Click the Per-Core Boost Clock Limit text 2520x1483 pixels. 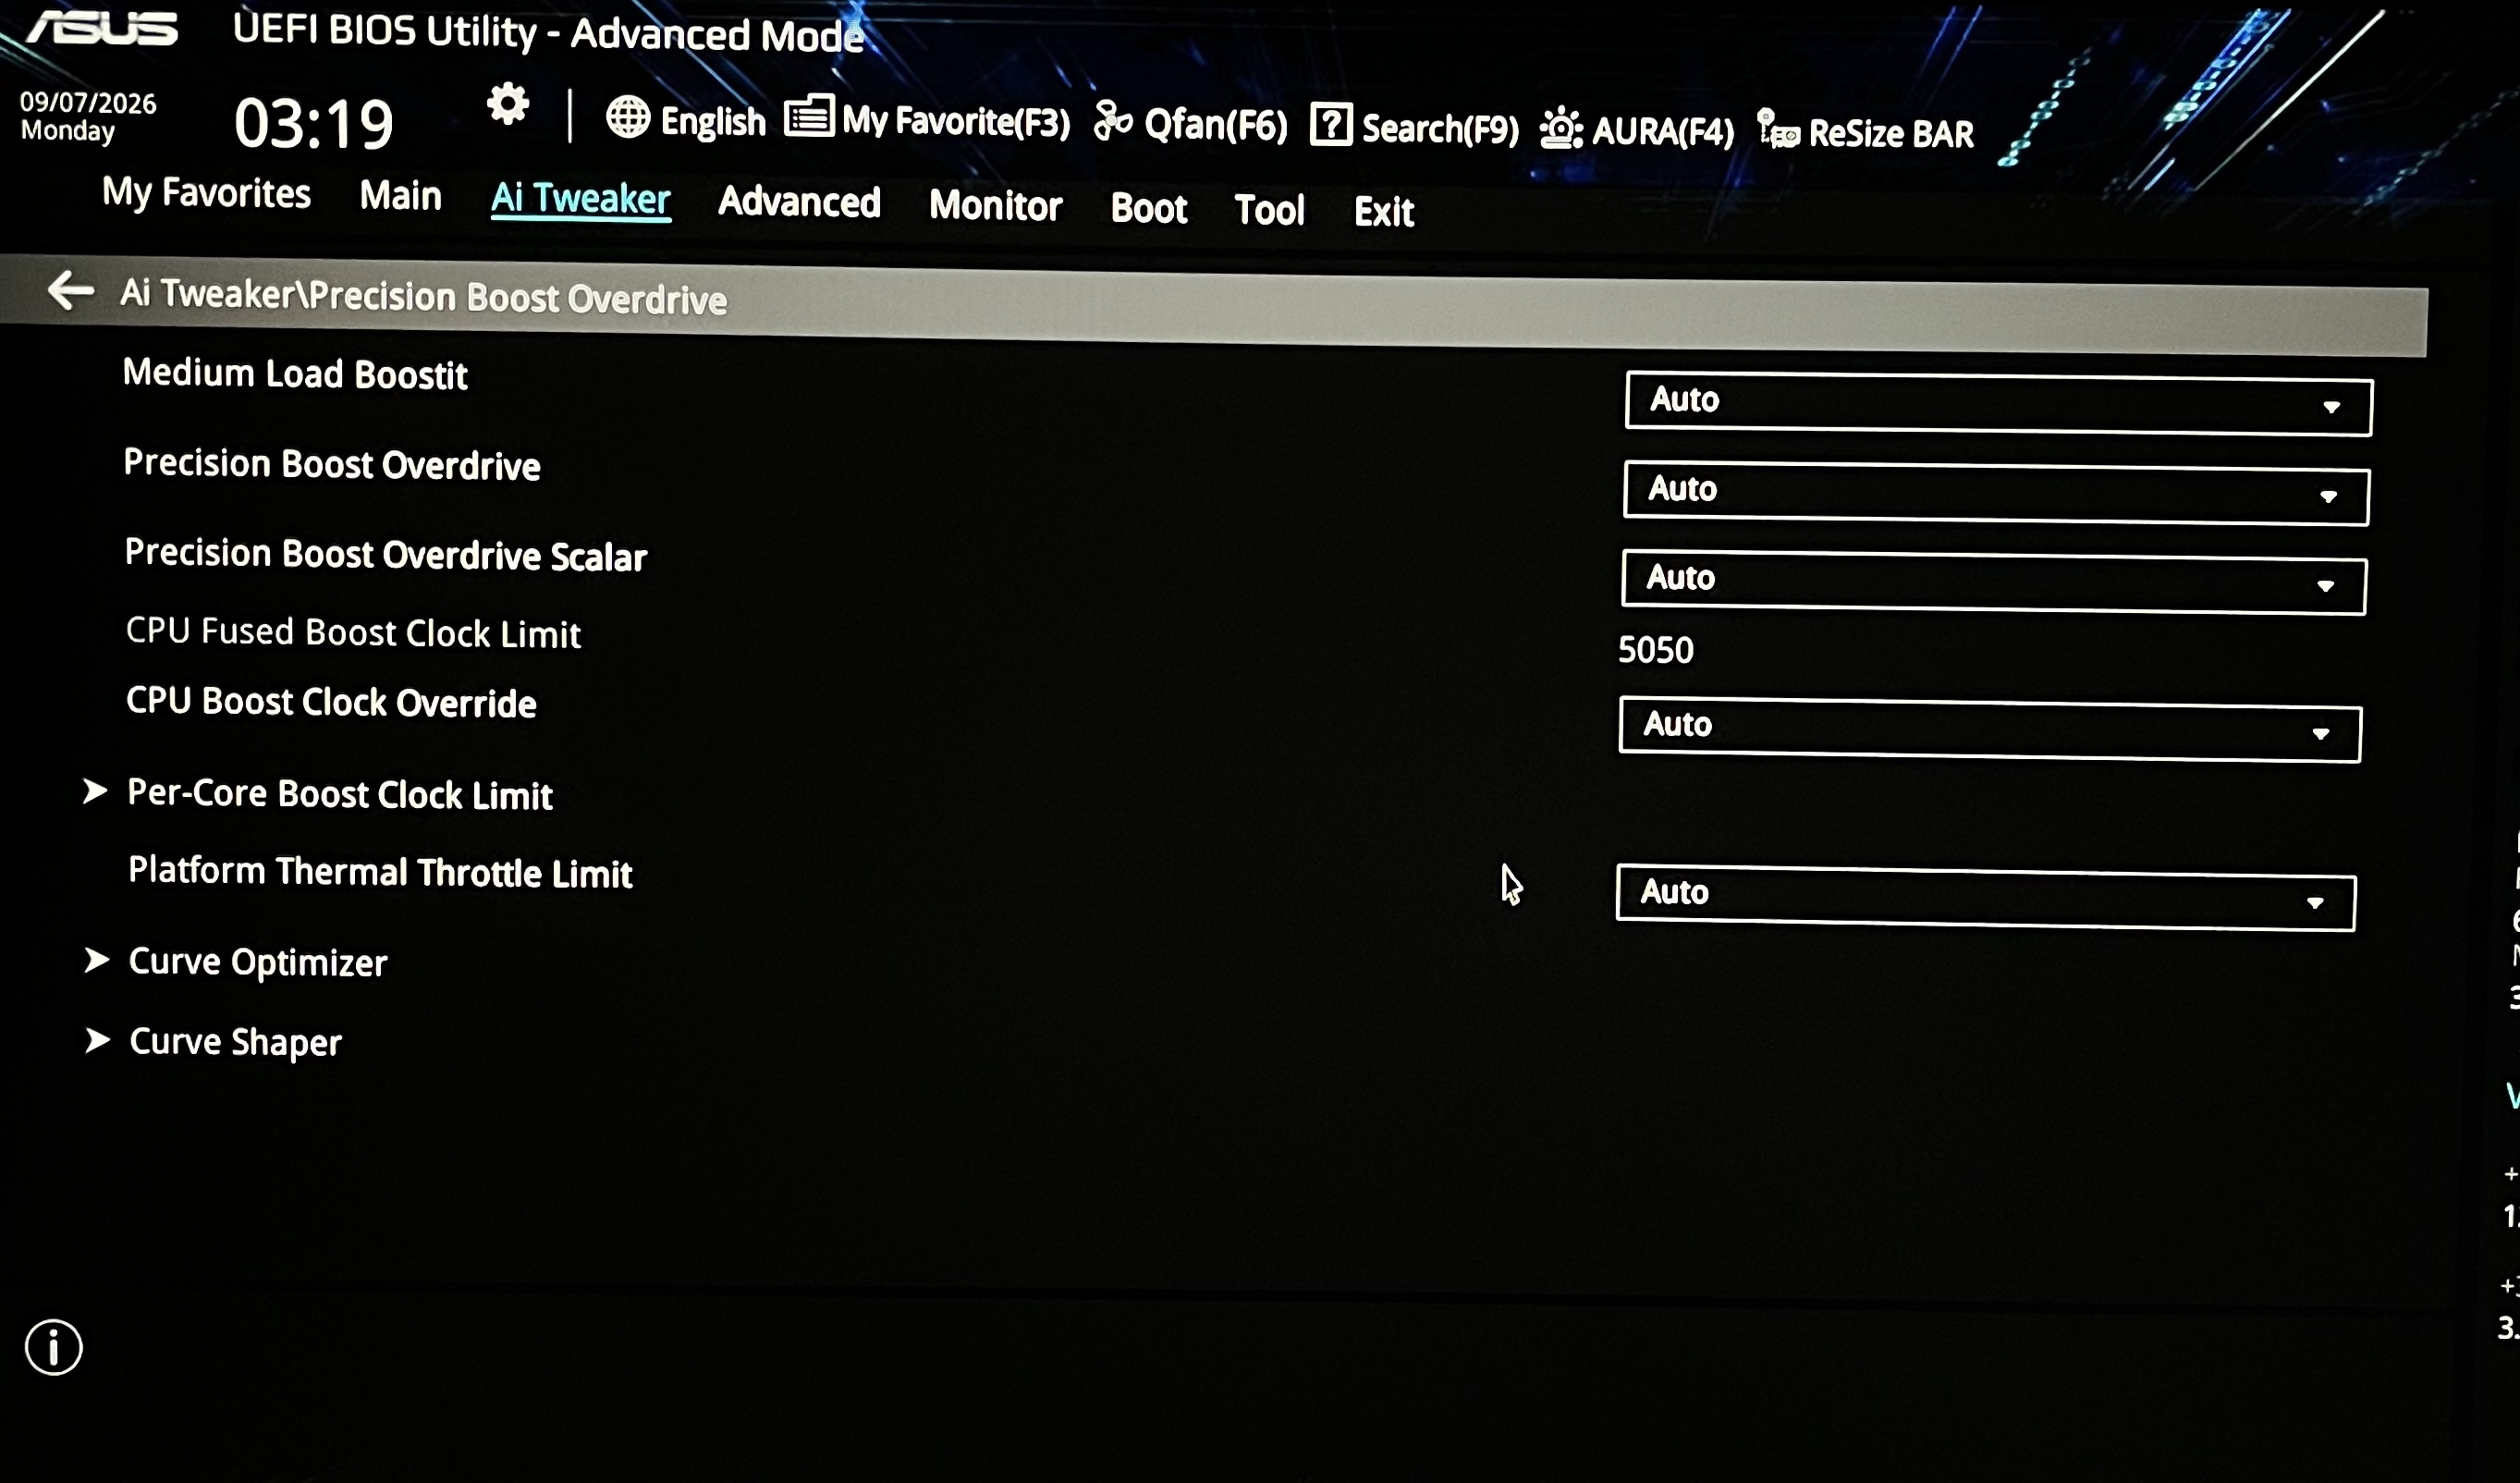tap(340, 793)
